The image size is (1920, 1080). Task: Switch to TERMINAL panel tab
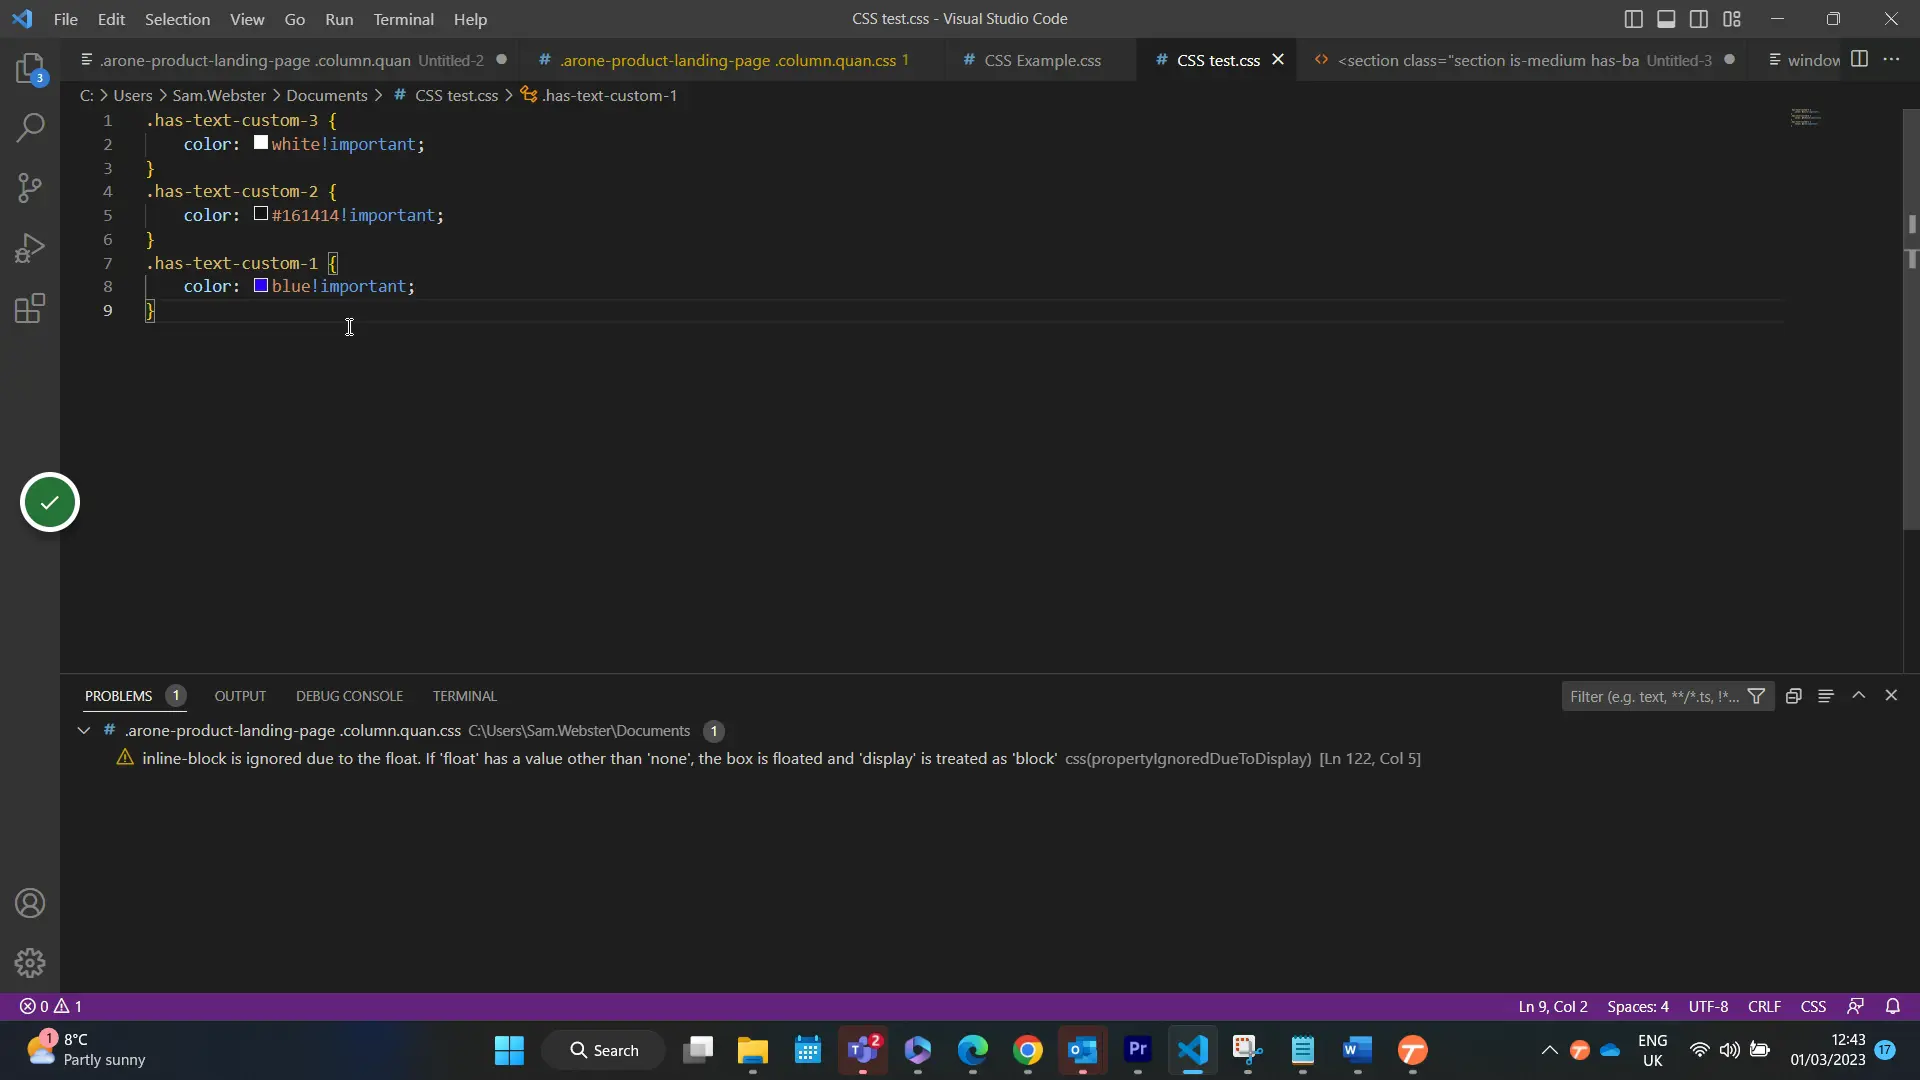[464, 696]
